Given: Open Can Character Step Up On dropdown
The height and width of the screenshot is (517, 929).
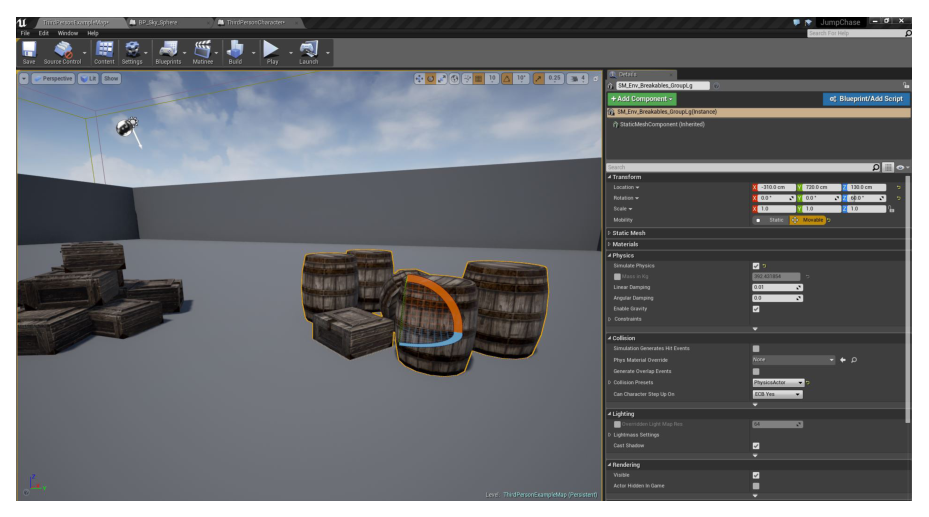Looking at the screenshot, I should (777, 394).
